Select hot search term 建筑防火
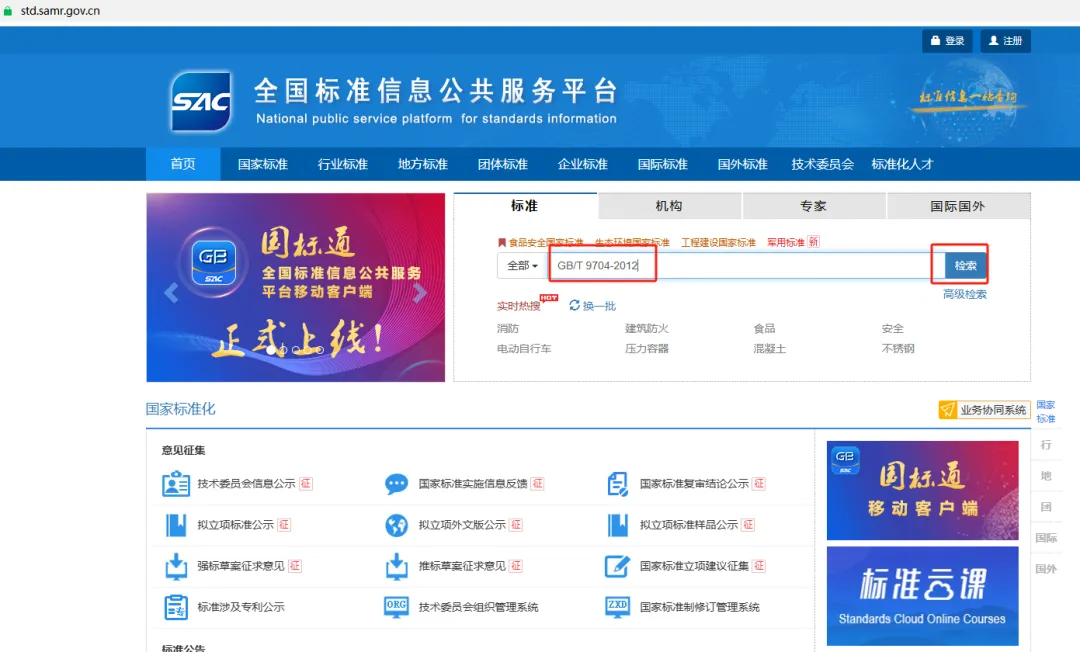This screenshot has height=652, width=1080. pos(647,328)
